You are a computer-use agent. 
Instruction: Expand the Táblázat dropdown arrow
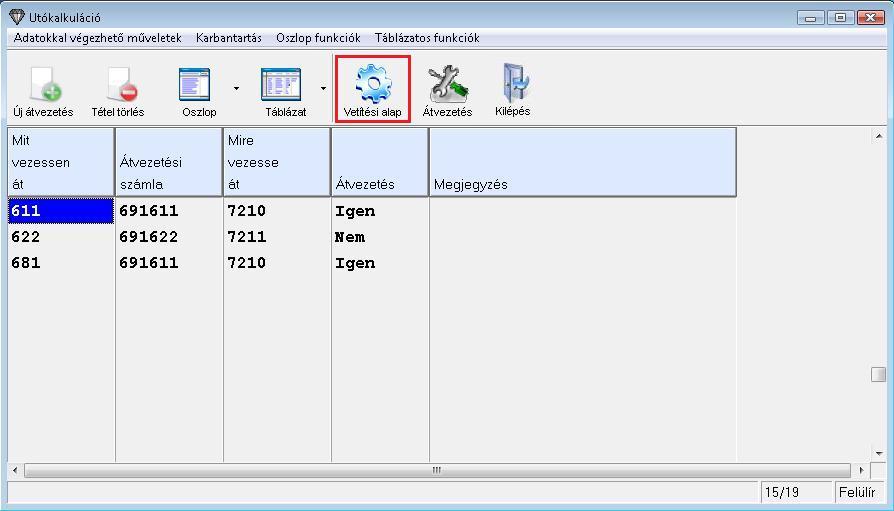pos(323,88)
